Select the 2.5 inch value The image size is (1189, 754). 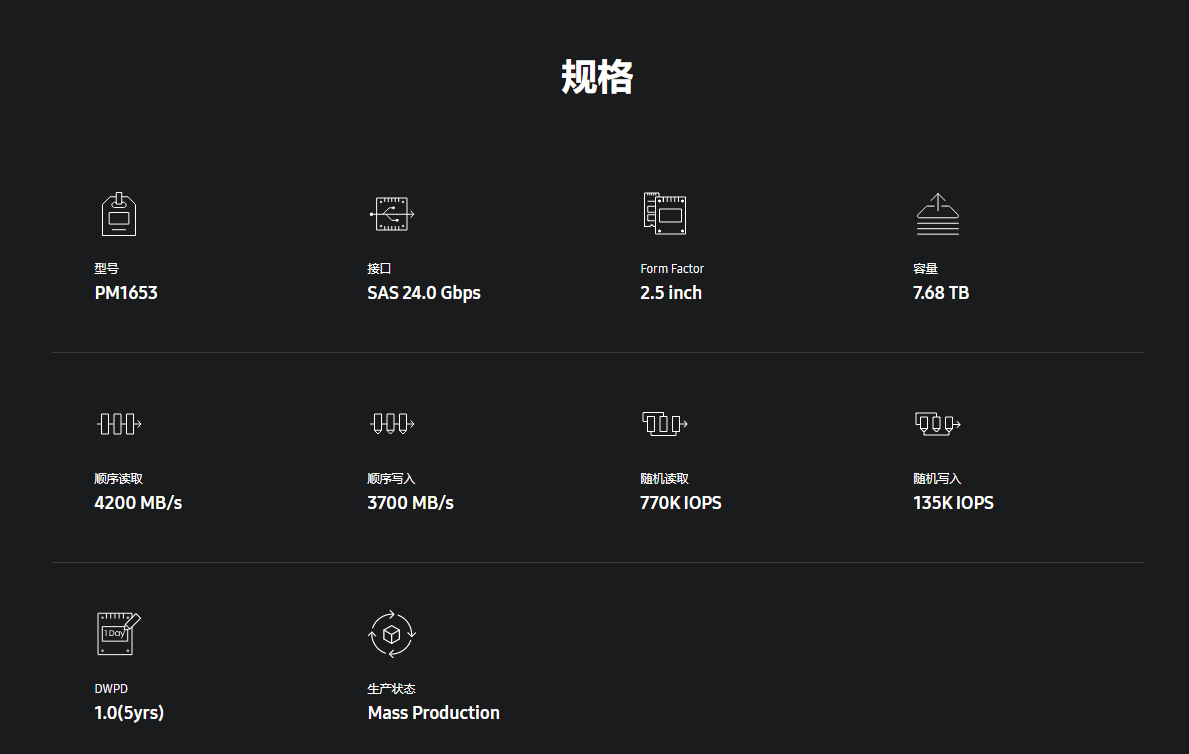(671, 293)
